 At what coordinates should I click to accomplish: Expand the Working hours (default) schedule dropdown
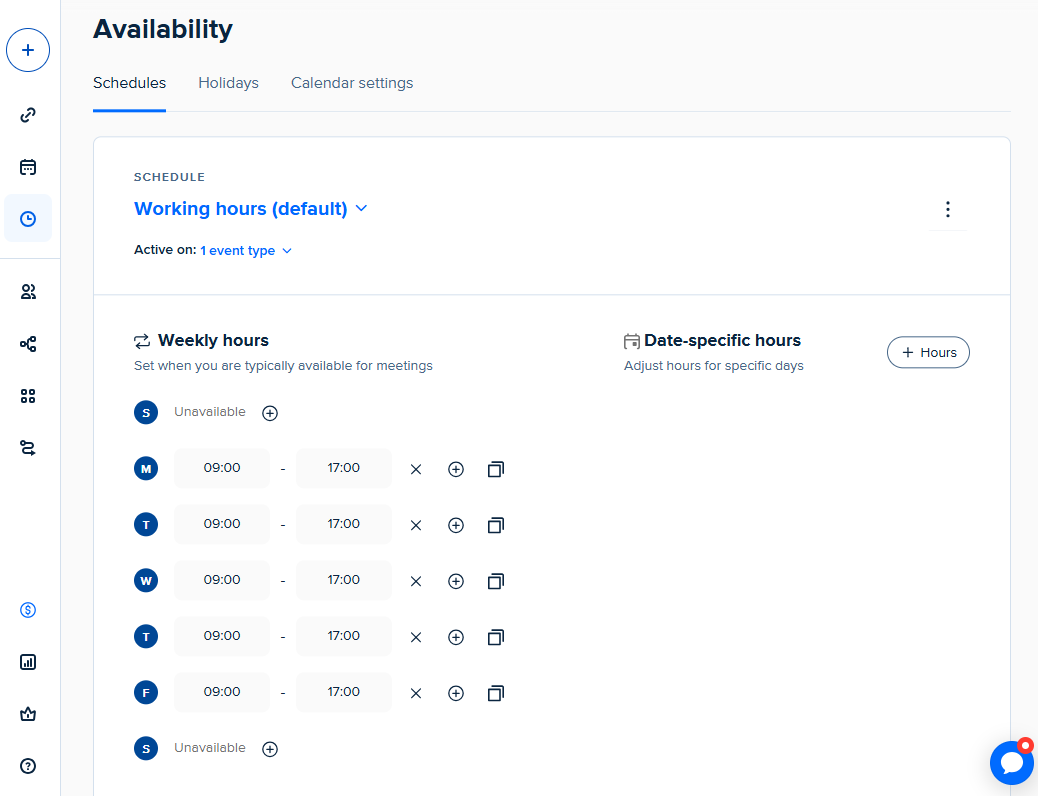(x=251, y=209)
